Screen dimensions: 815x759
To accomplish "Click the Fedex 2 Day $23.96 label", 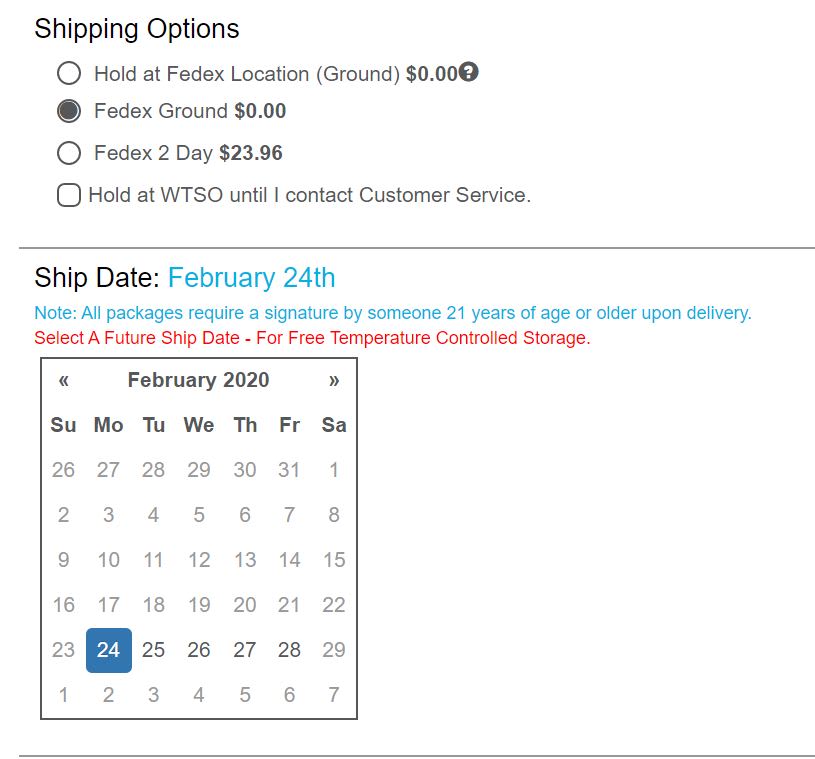I will pyautogui.click(x=188, y=153).
